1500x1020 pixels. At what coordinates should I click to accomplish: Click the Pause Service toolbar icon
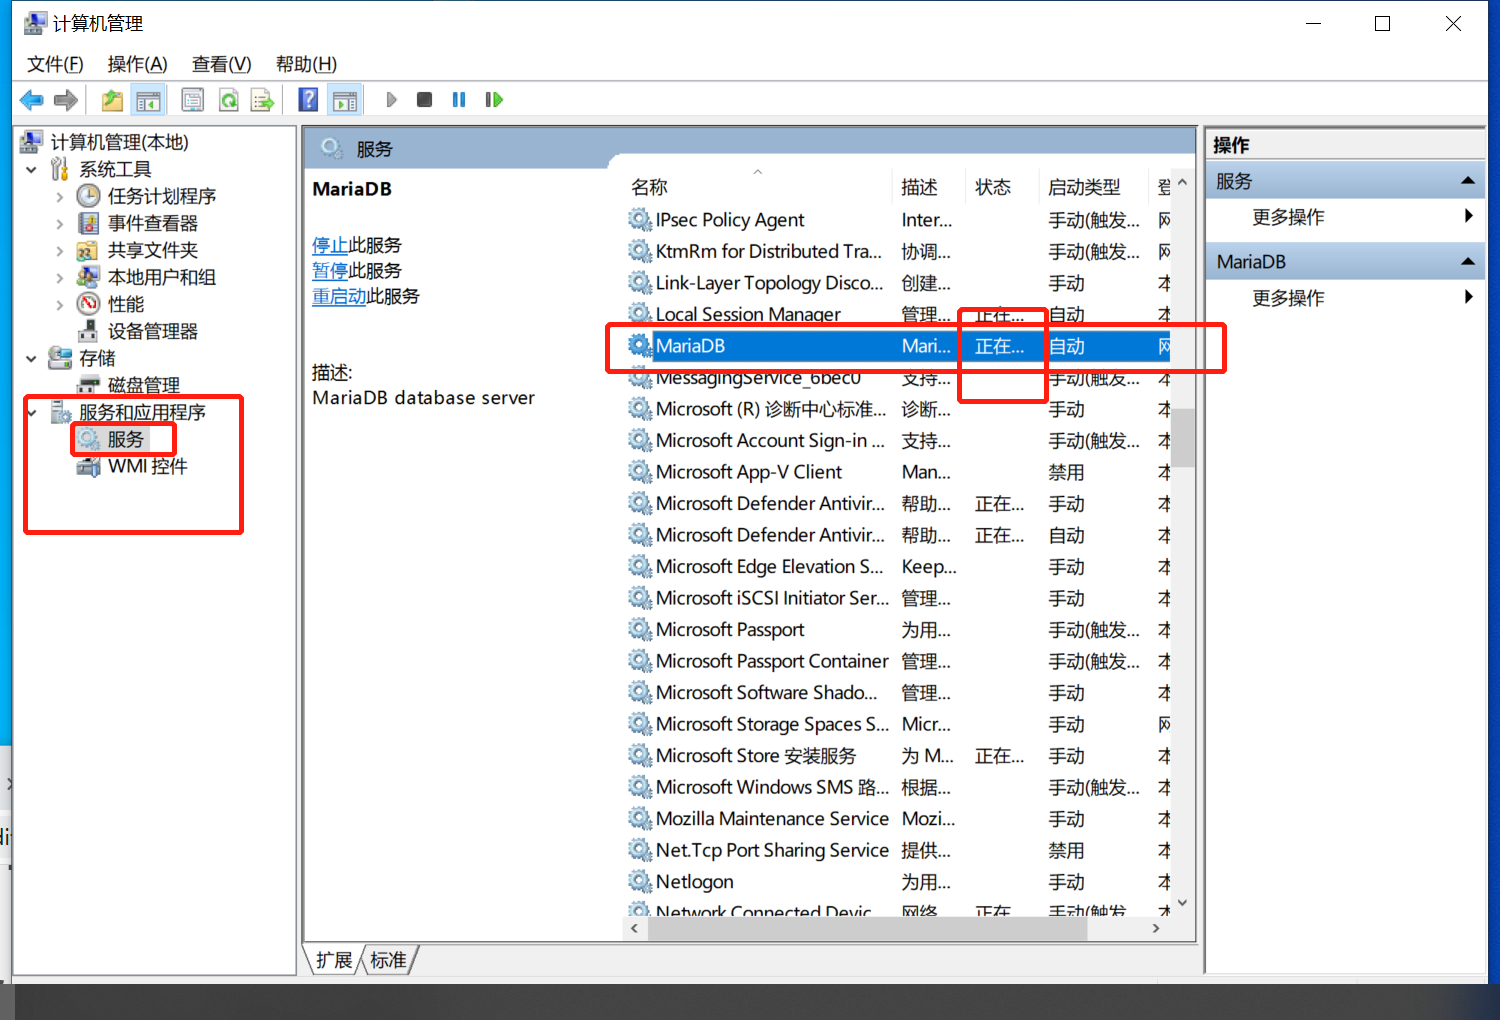click(x=459, y=100)
